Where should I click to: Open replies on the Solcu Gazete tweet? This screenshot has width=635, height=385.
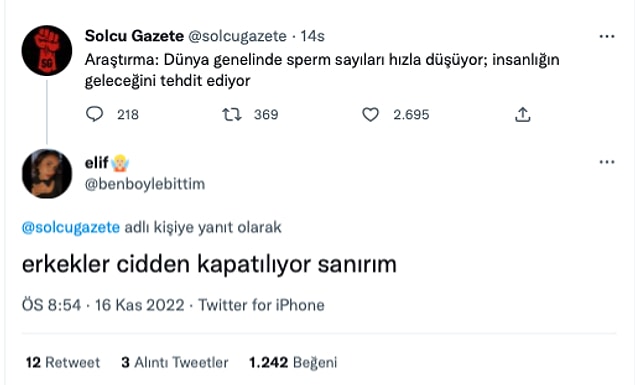point(94,114)
